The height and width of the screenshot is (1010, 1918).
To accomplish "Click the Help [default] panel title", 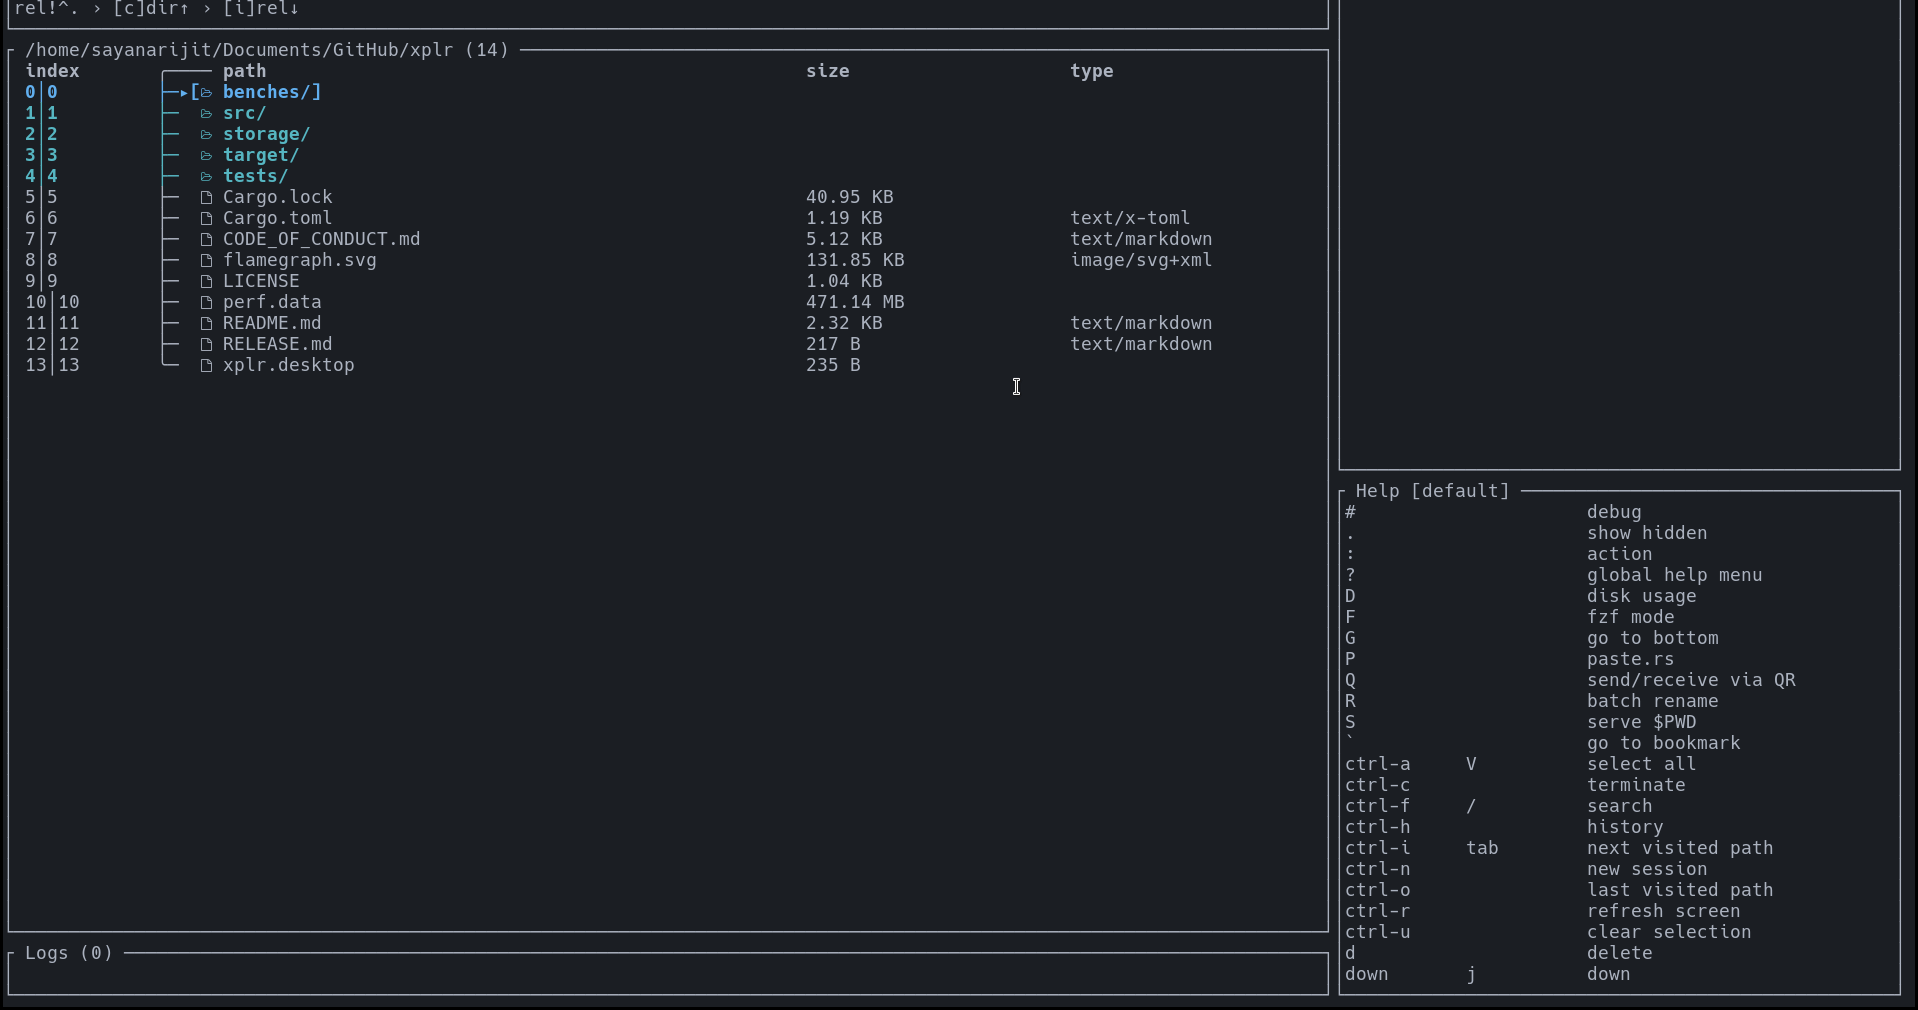I will [x=1433, y=491].
